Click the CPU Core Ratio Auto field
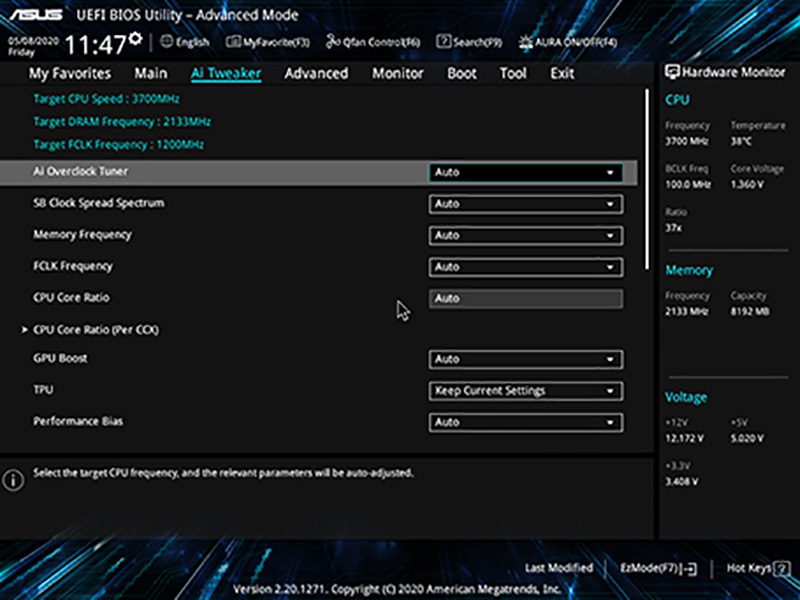 click(x=526, y=299)
